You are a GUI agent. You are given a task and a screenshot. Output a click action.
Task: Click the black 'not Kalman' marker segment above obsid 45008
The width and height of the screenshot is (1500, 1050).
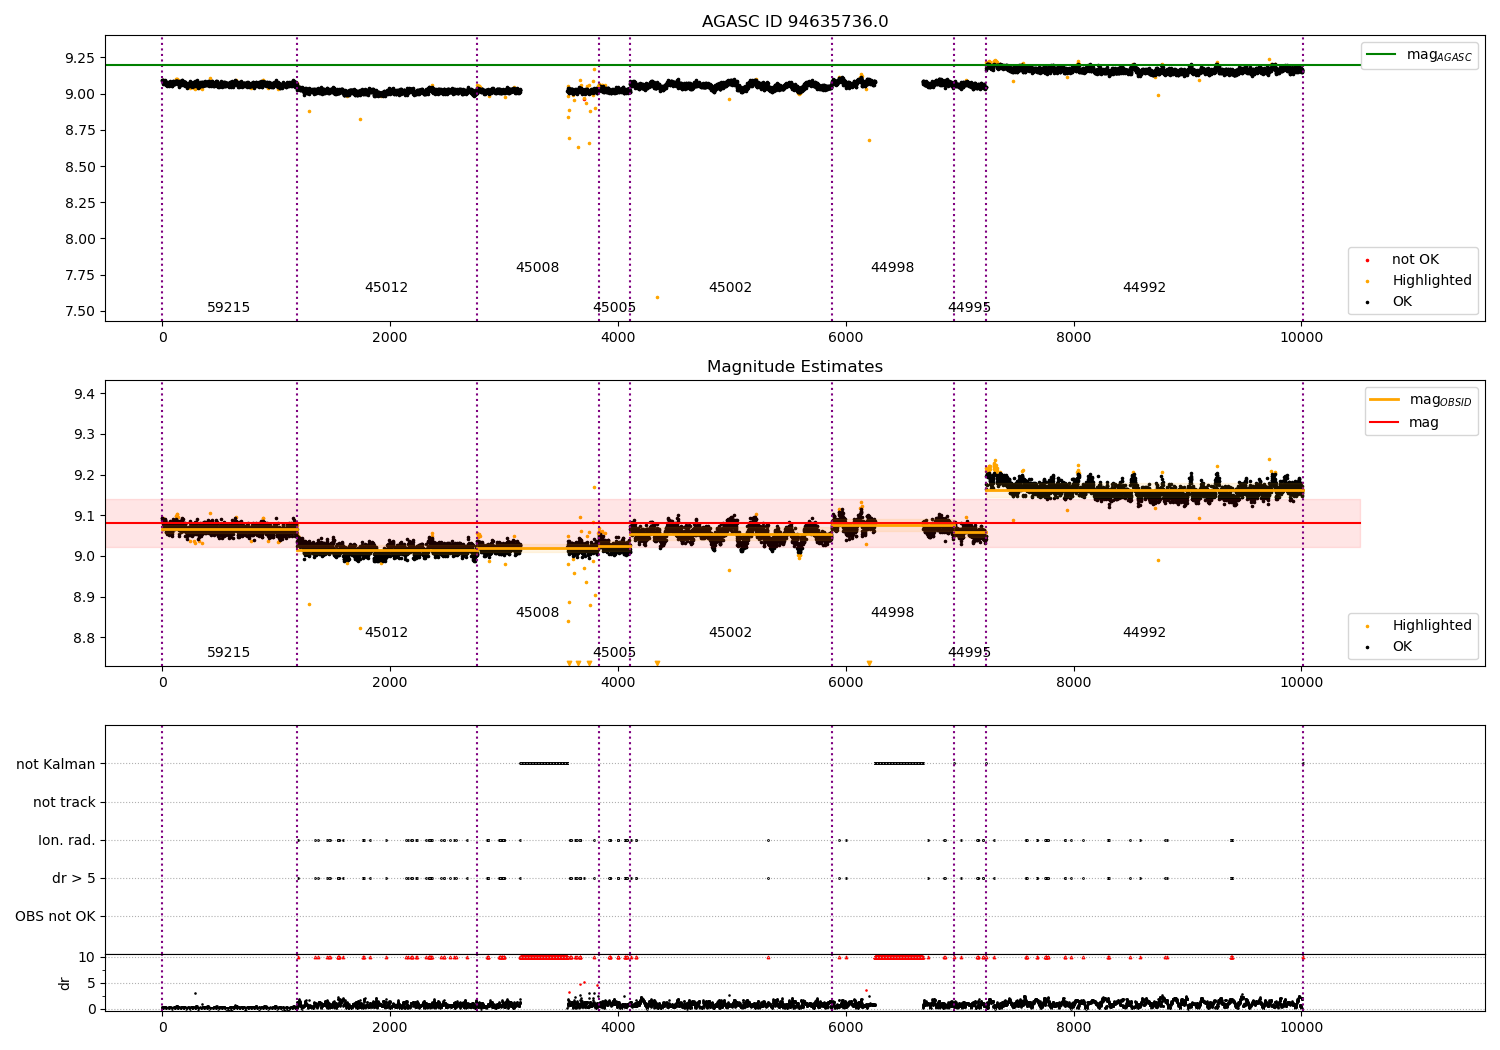[x=544, y=764]
